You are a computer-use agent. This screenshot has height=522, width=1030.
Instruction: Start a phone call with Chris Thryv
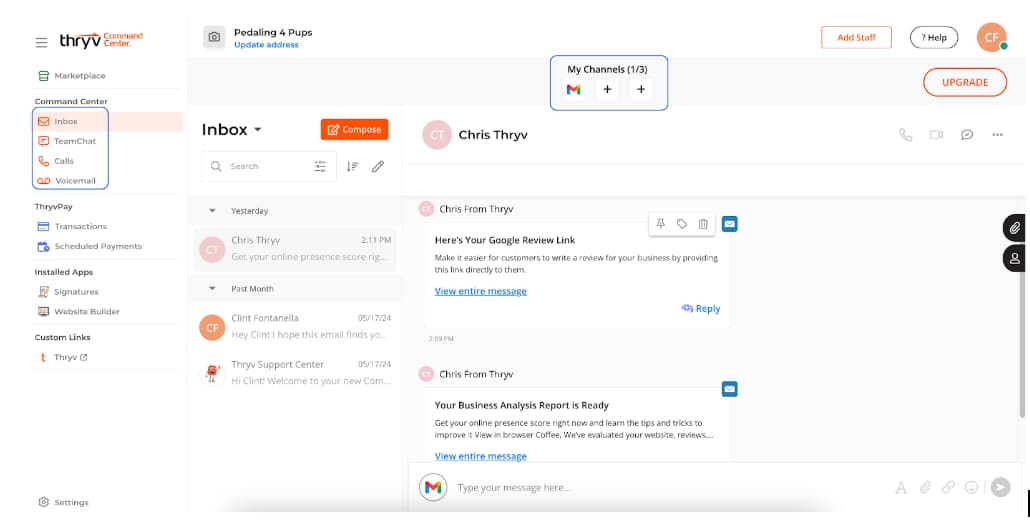click(x=905, y=135)
